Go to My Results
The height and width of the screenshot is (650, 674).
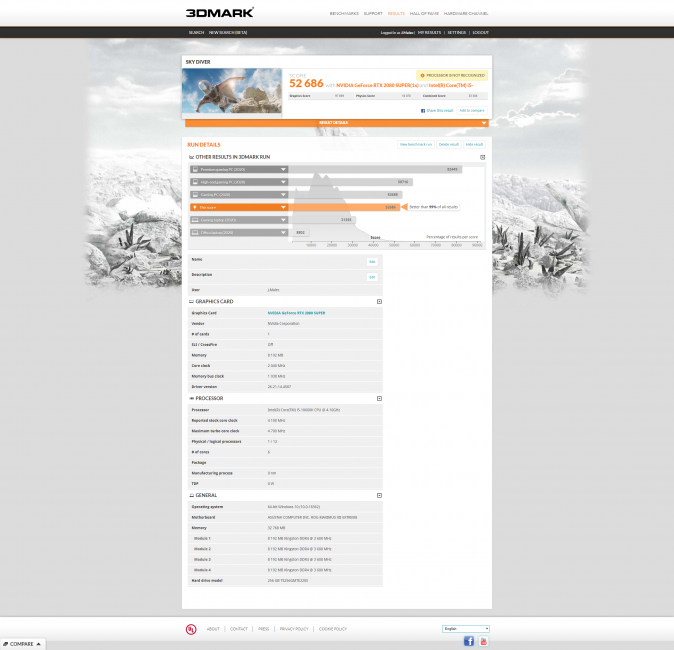point(429,33)
